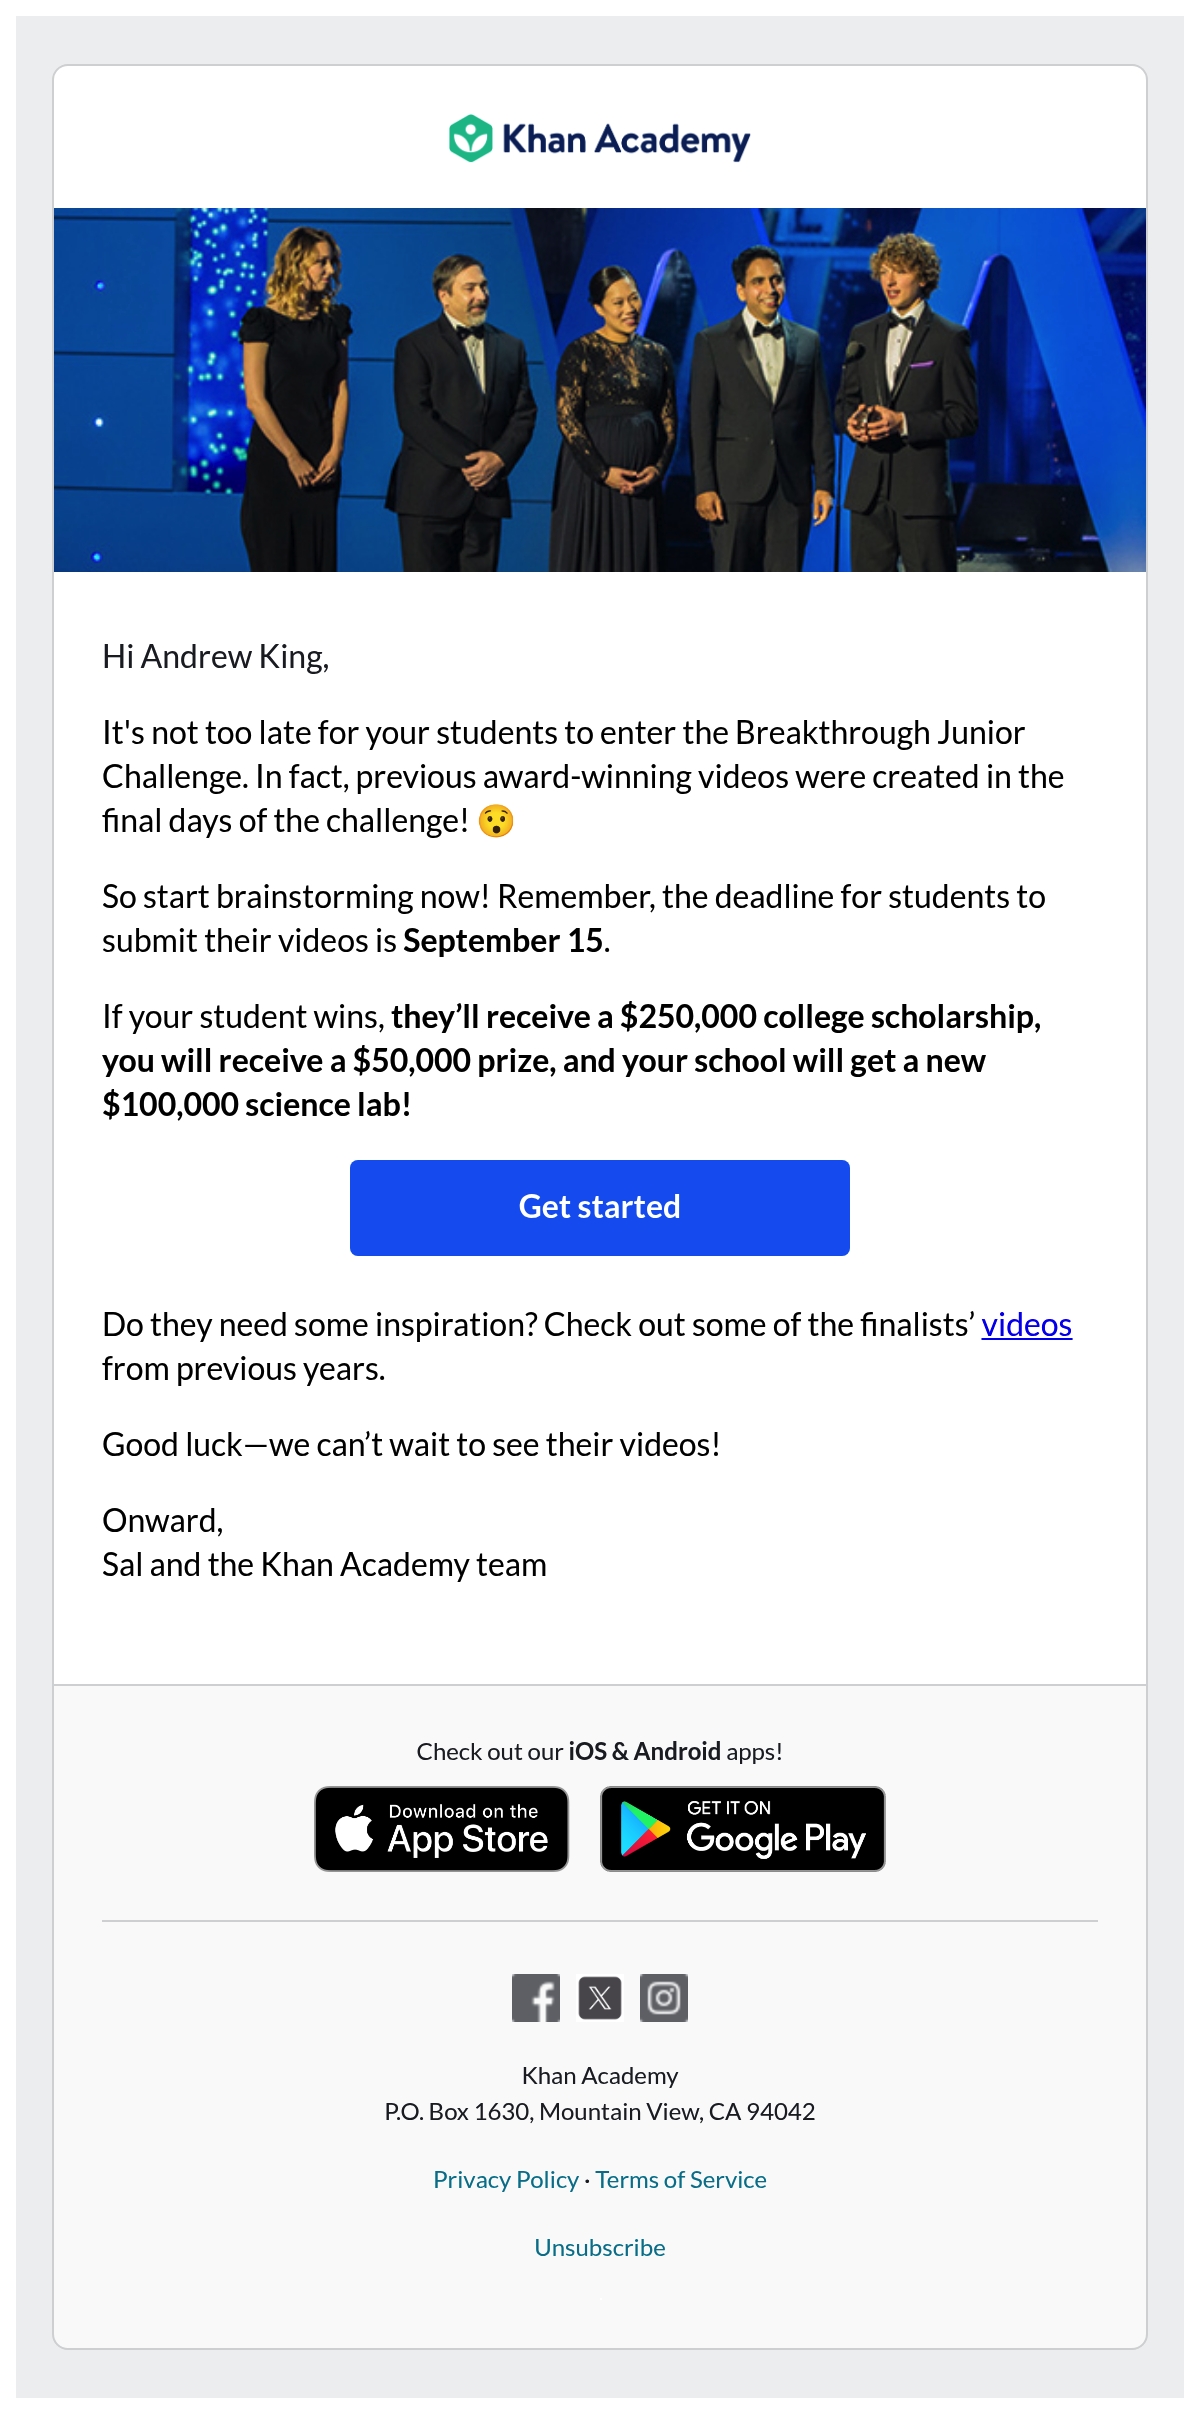Click the award ceremony banner photo
The image size is (1200, 2414).
600,390
